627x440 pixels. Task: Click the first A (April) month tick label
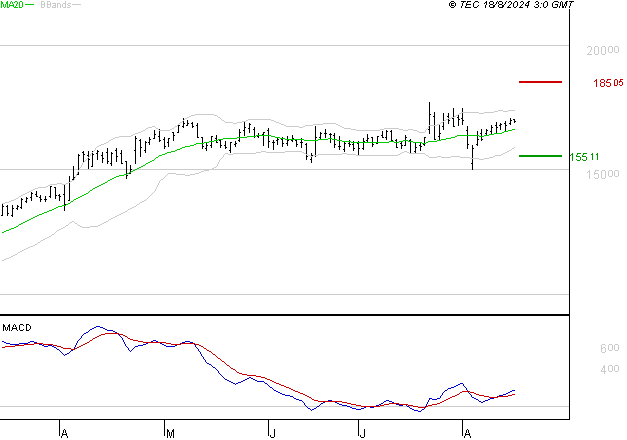coord(65,433)
